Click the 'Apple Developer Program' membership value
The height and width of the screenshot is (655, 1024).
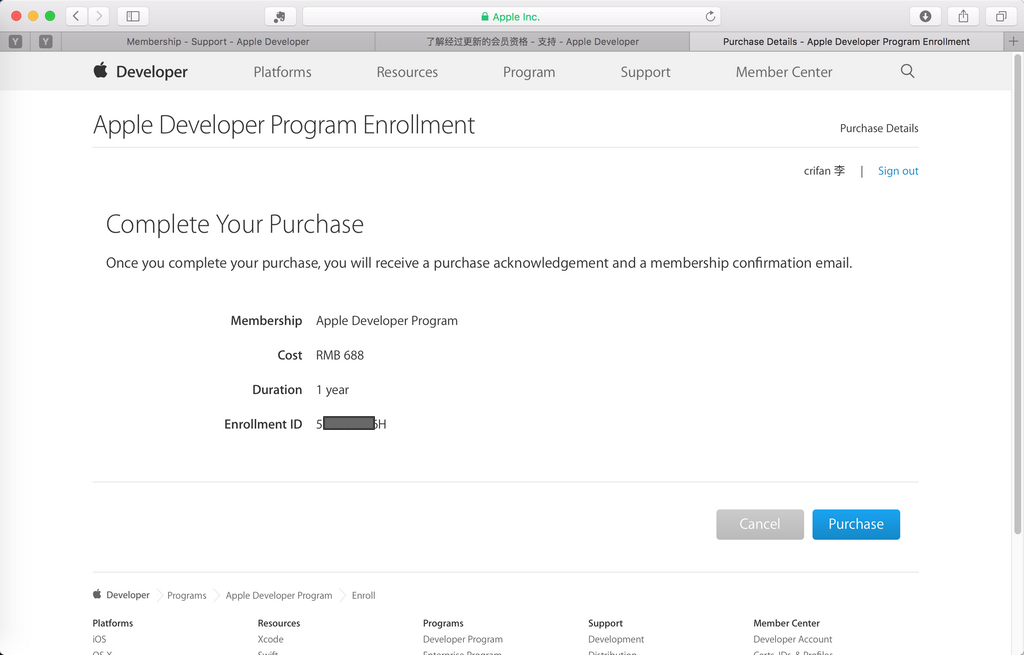tap(387, 321)
